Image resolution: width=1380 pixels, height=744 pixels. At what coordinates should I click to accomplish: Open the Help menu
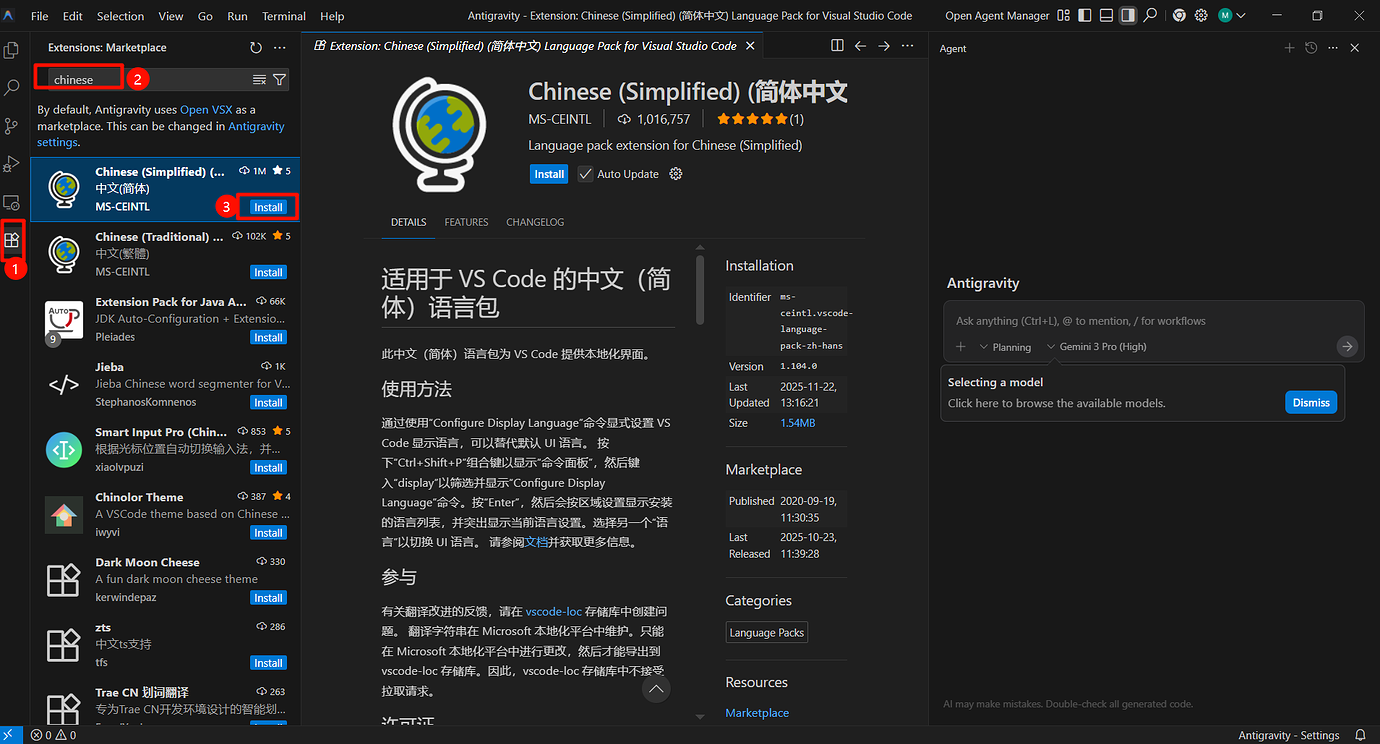point(332,16)
